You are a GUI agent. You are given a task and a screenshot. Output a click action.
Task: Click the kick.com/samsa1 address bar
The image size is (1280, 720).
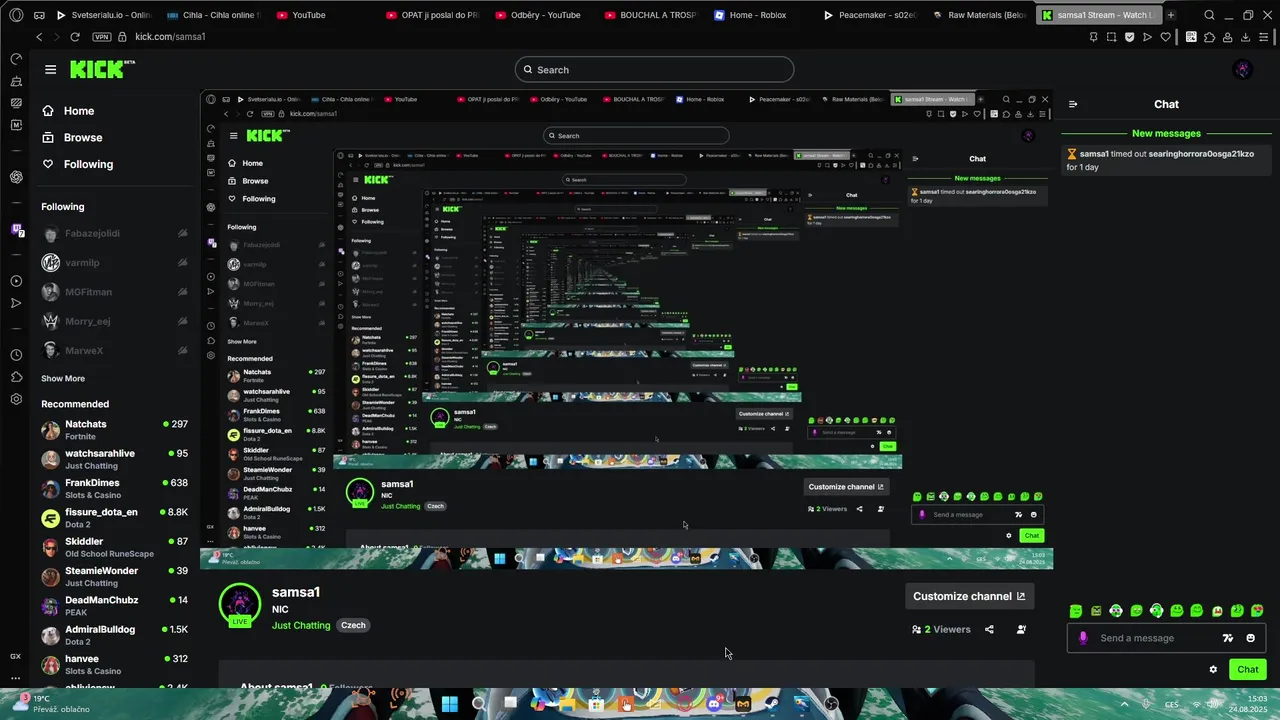tap(170, 36)
